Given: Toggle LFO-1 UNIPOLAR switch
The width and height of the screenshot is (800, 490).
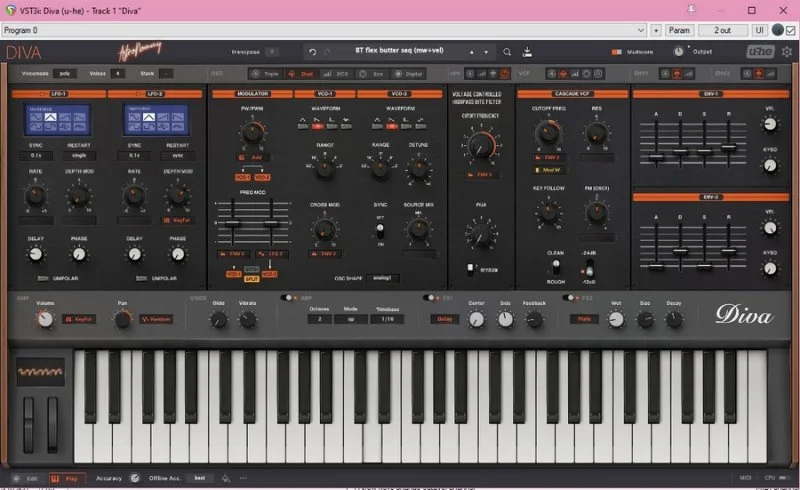Looking at the screenshot, I should click(43, 278).
